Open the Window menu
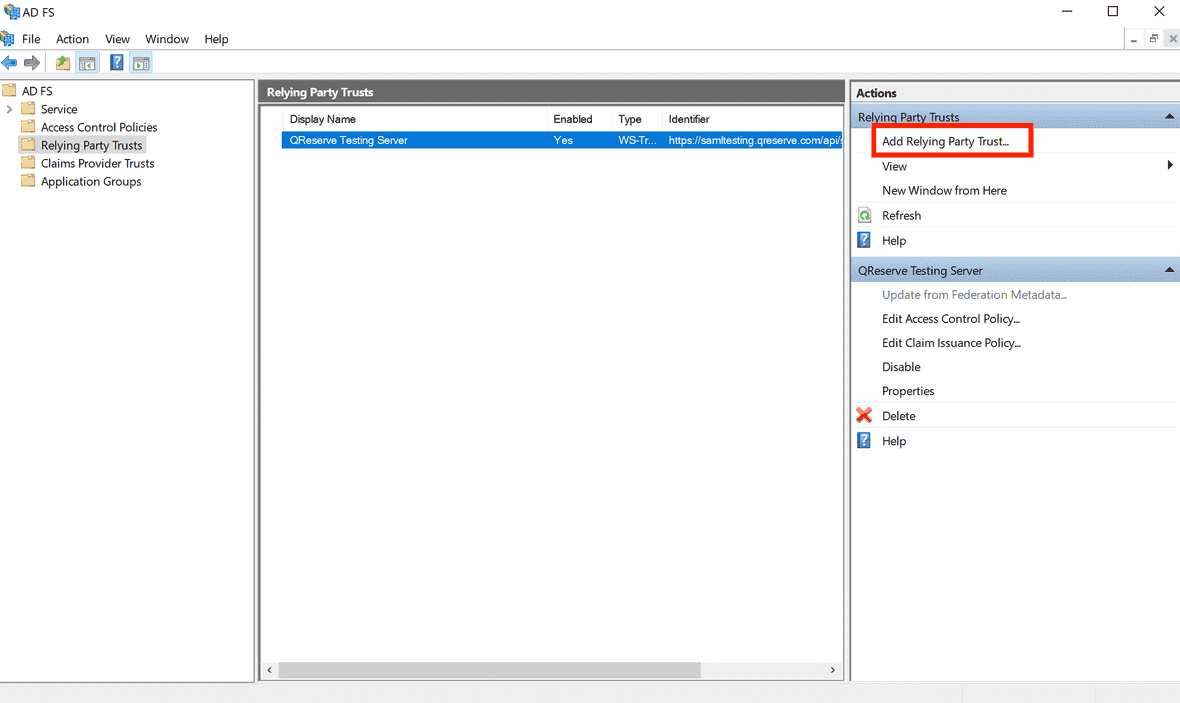 [166, 39]
